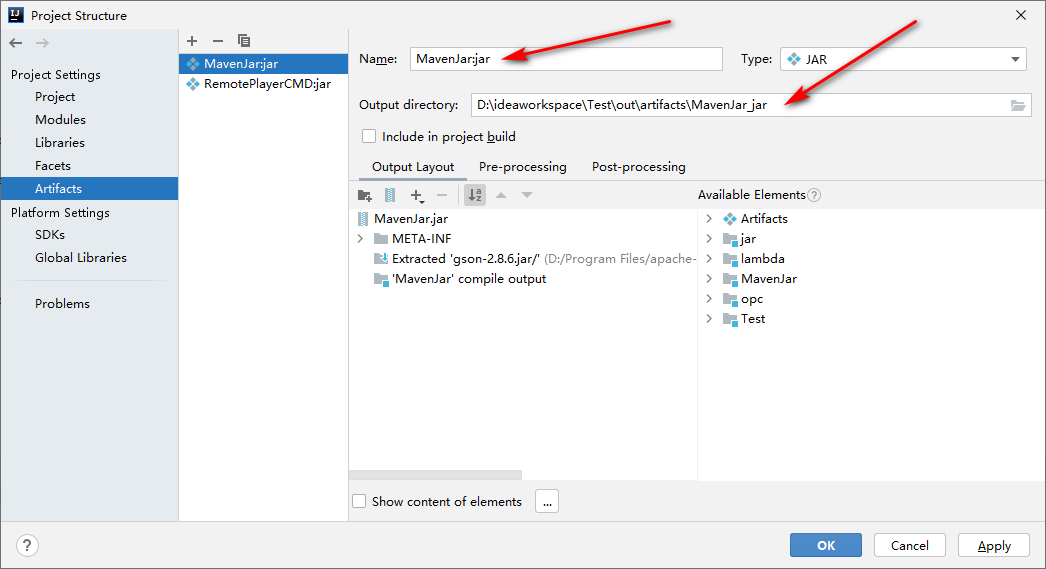The height and width of the screenshot is (569, 1046).
Task: Open Available Elements help icon
Action: click(x=814, y=195)
